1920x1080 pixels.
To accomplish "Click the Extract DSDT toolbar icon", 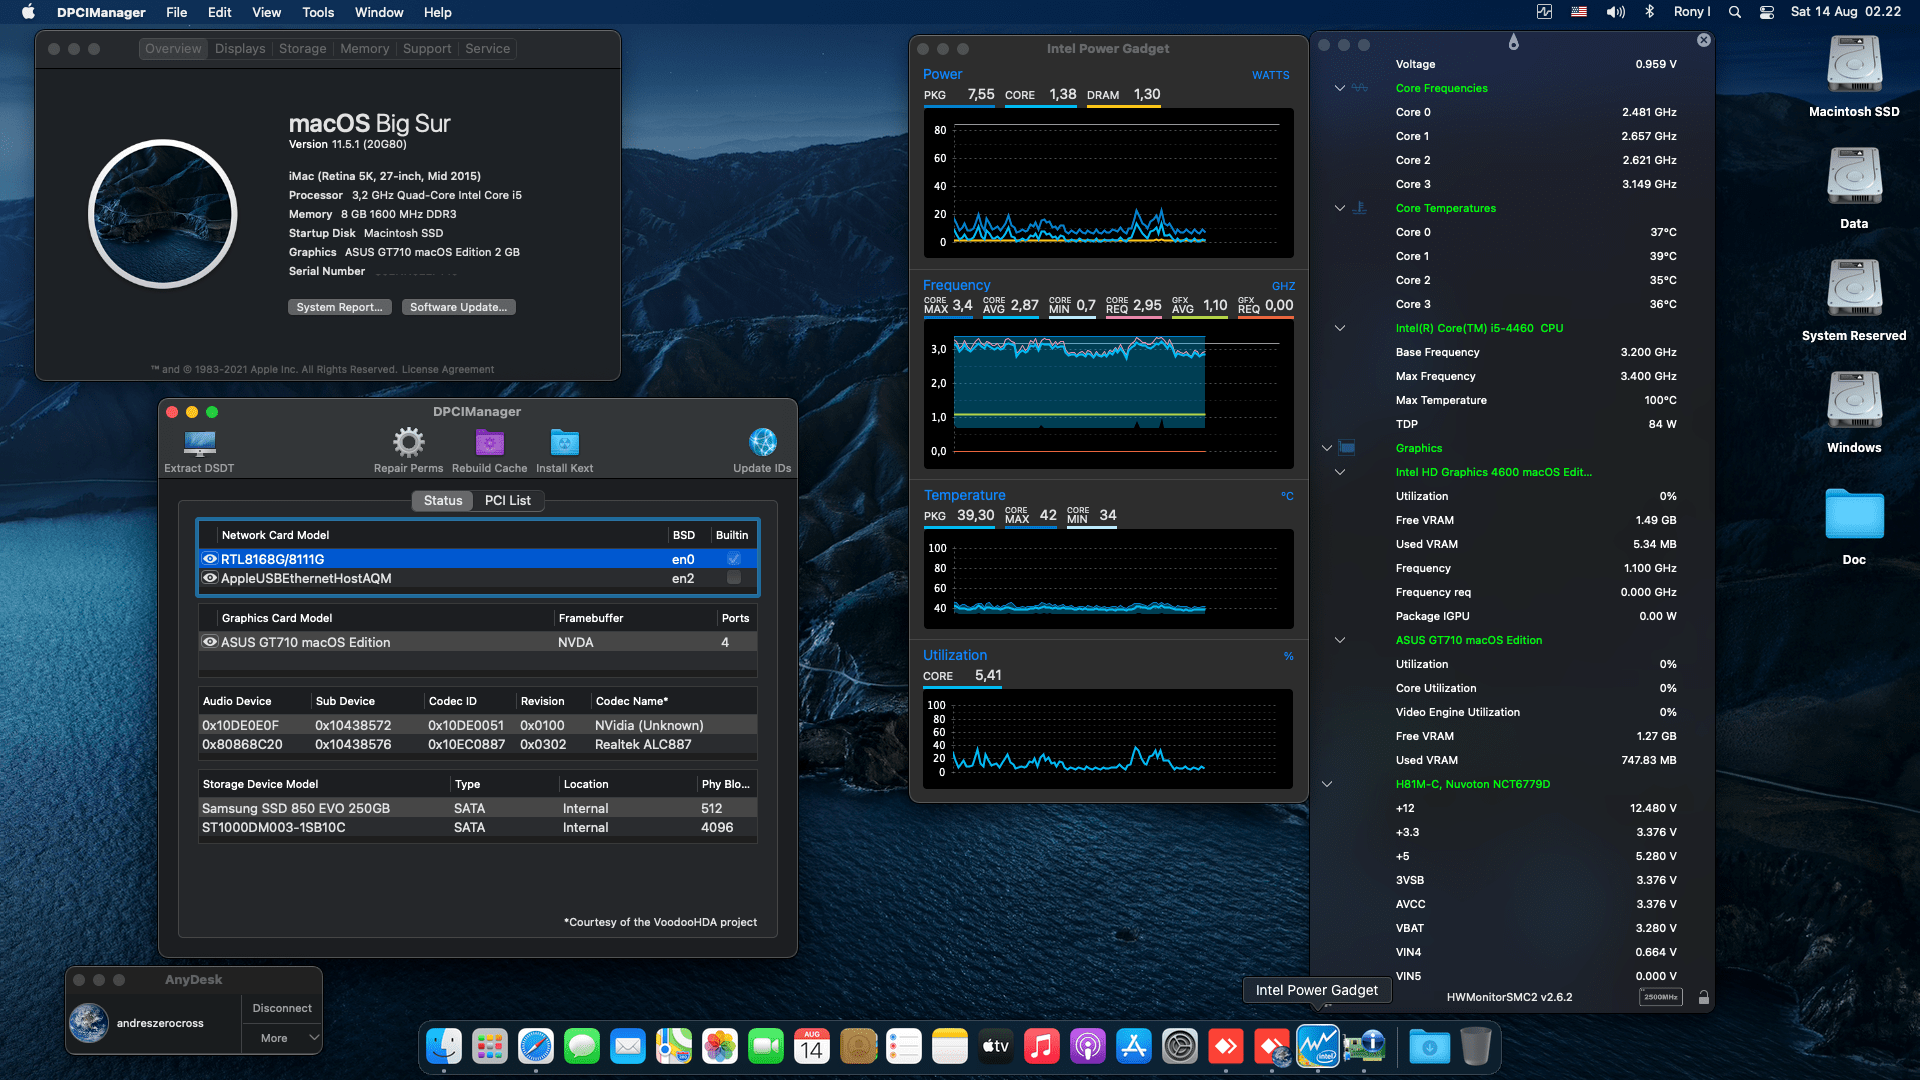I will 200,442.
